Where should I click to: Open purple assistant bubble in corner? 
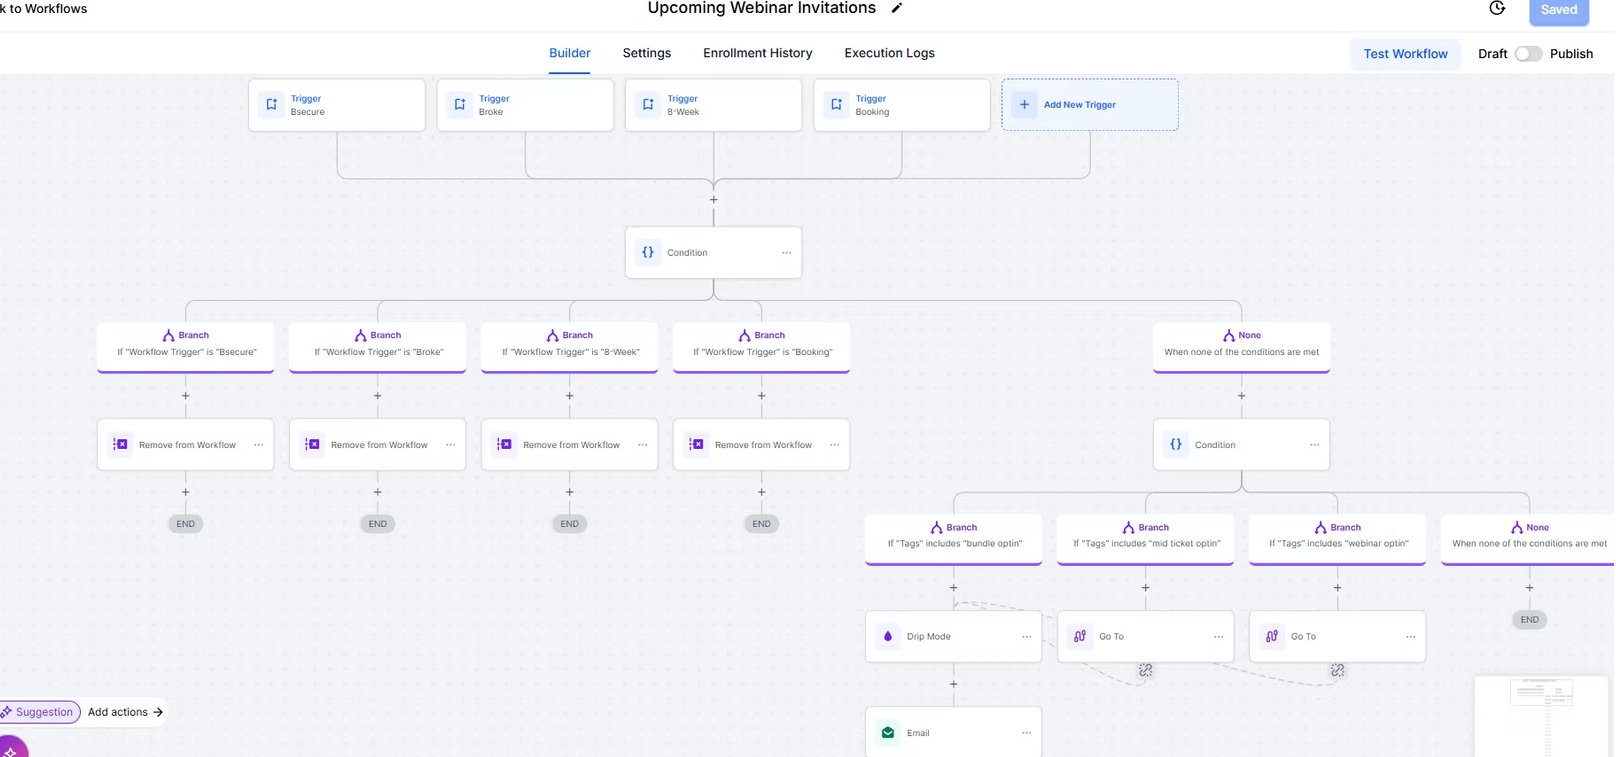(11, 748)
